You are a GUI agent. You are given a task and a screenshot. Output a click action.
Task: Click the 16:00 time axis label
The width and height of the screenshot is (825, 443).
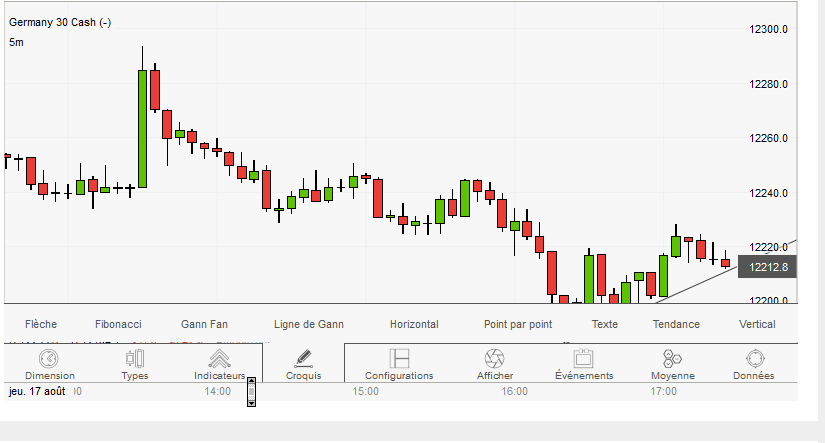514,391
